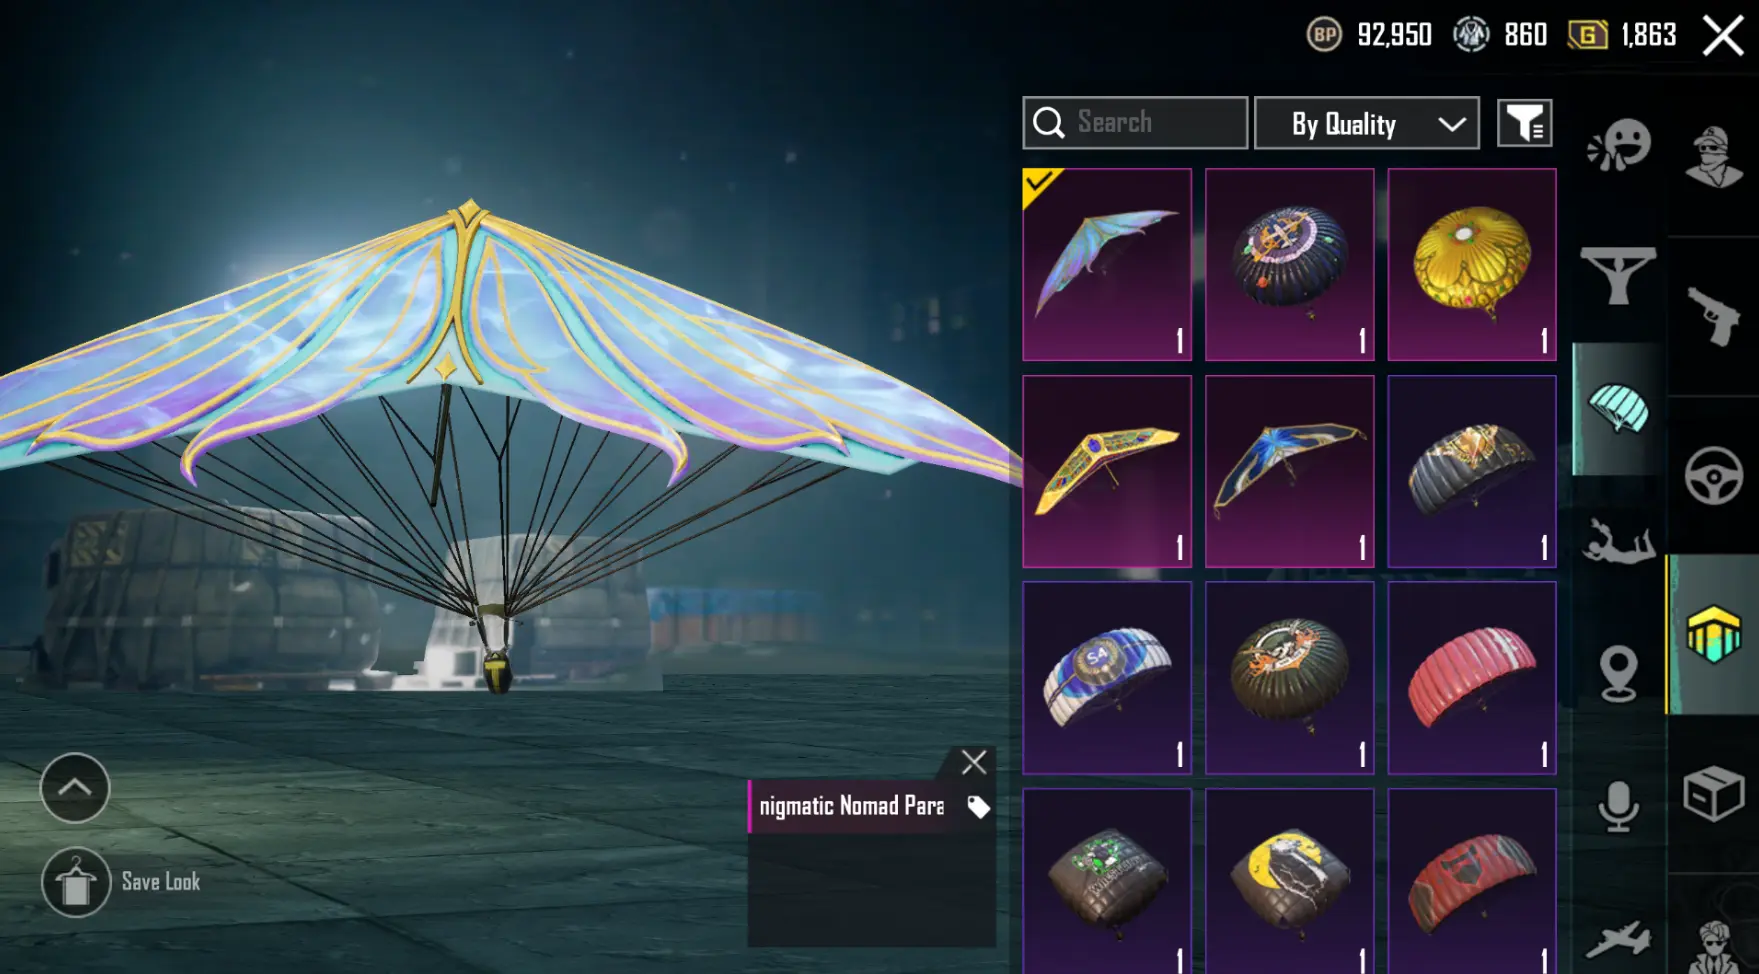
Task: Expand the upward chevron panel button
Action: (x=75, y=788)
